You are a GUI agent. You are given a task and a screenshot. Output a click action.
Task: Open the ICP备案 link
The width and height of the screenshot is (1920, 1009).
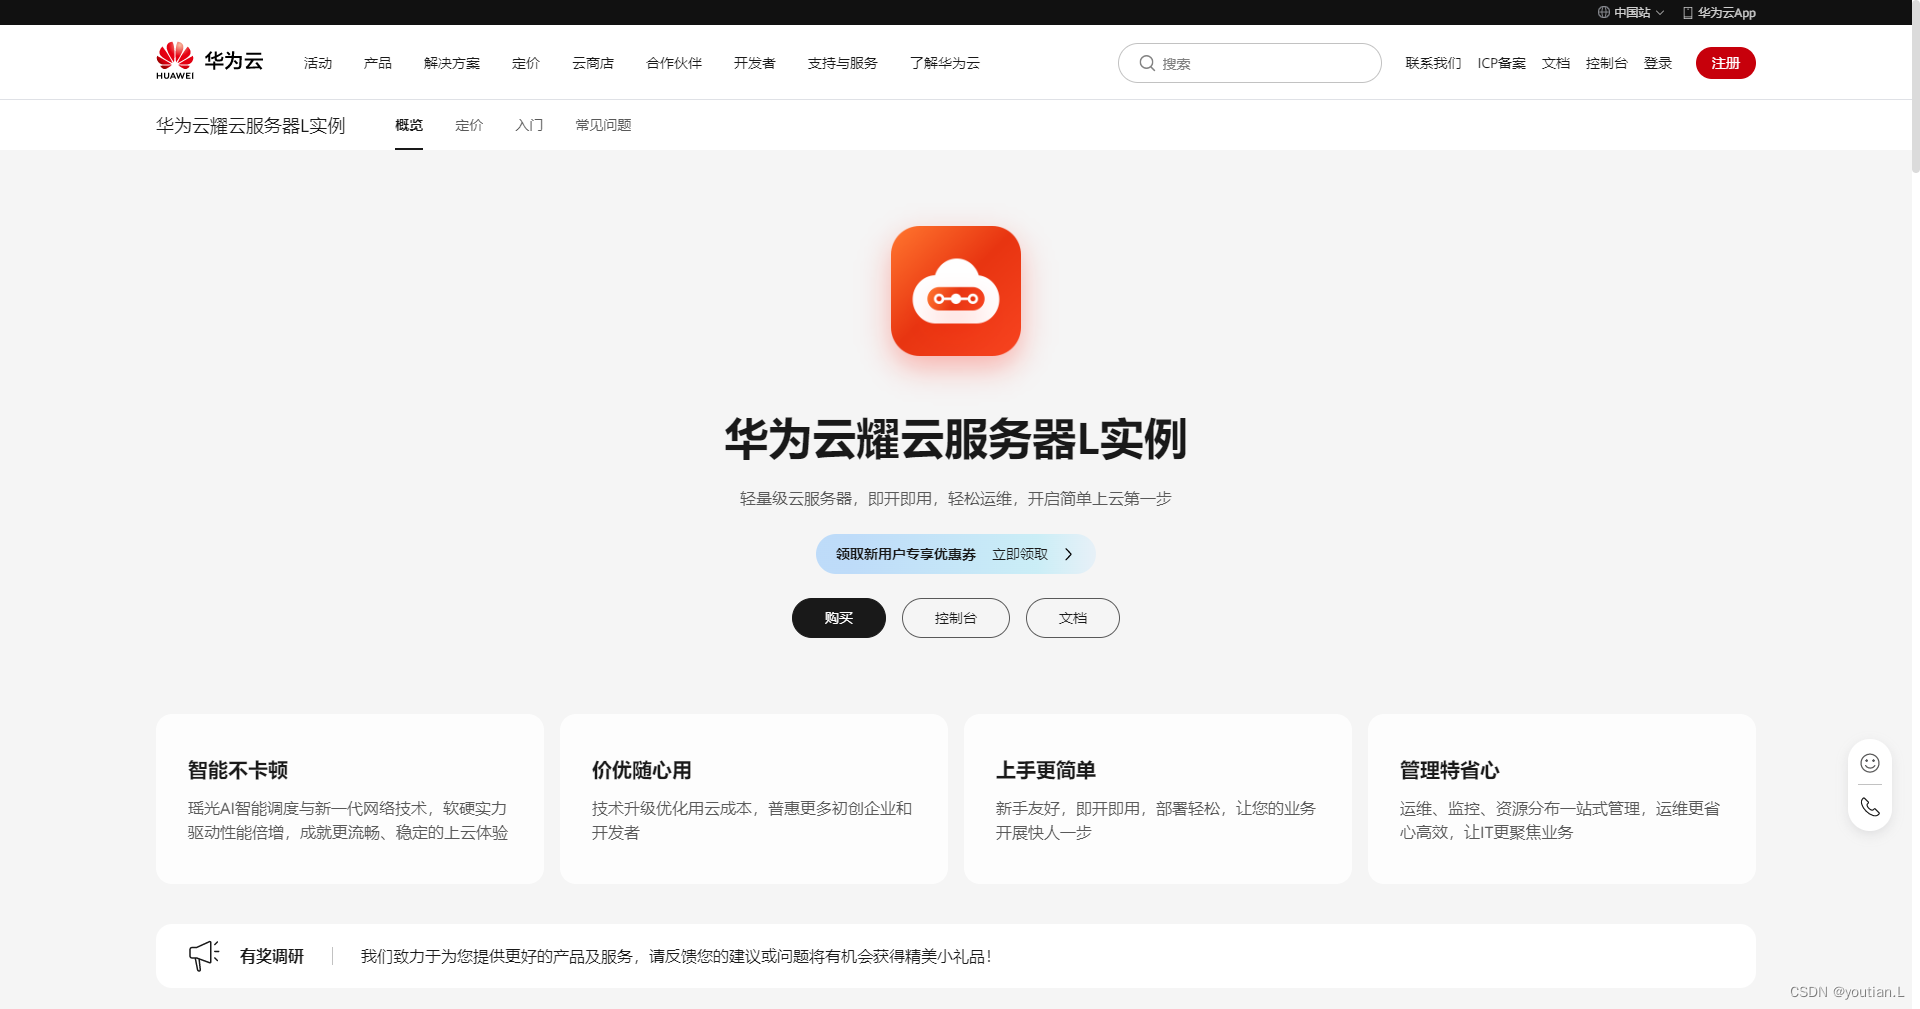[x=1502, y=63]
